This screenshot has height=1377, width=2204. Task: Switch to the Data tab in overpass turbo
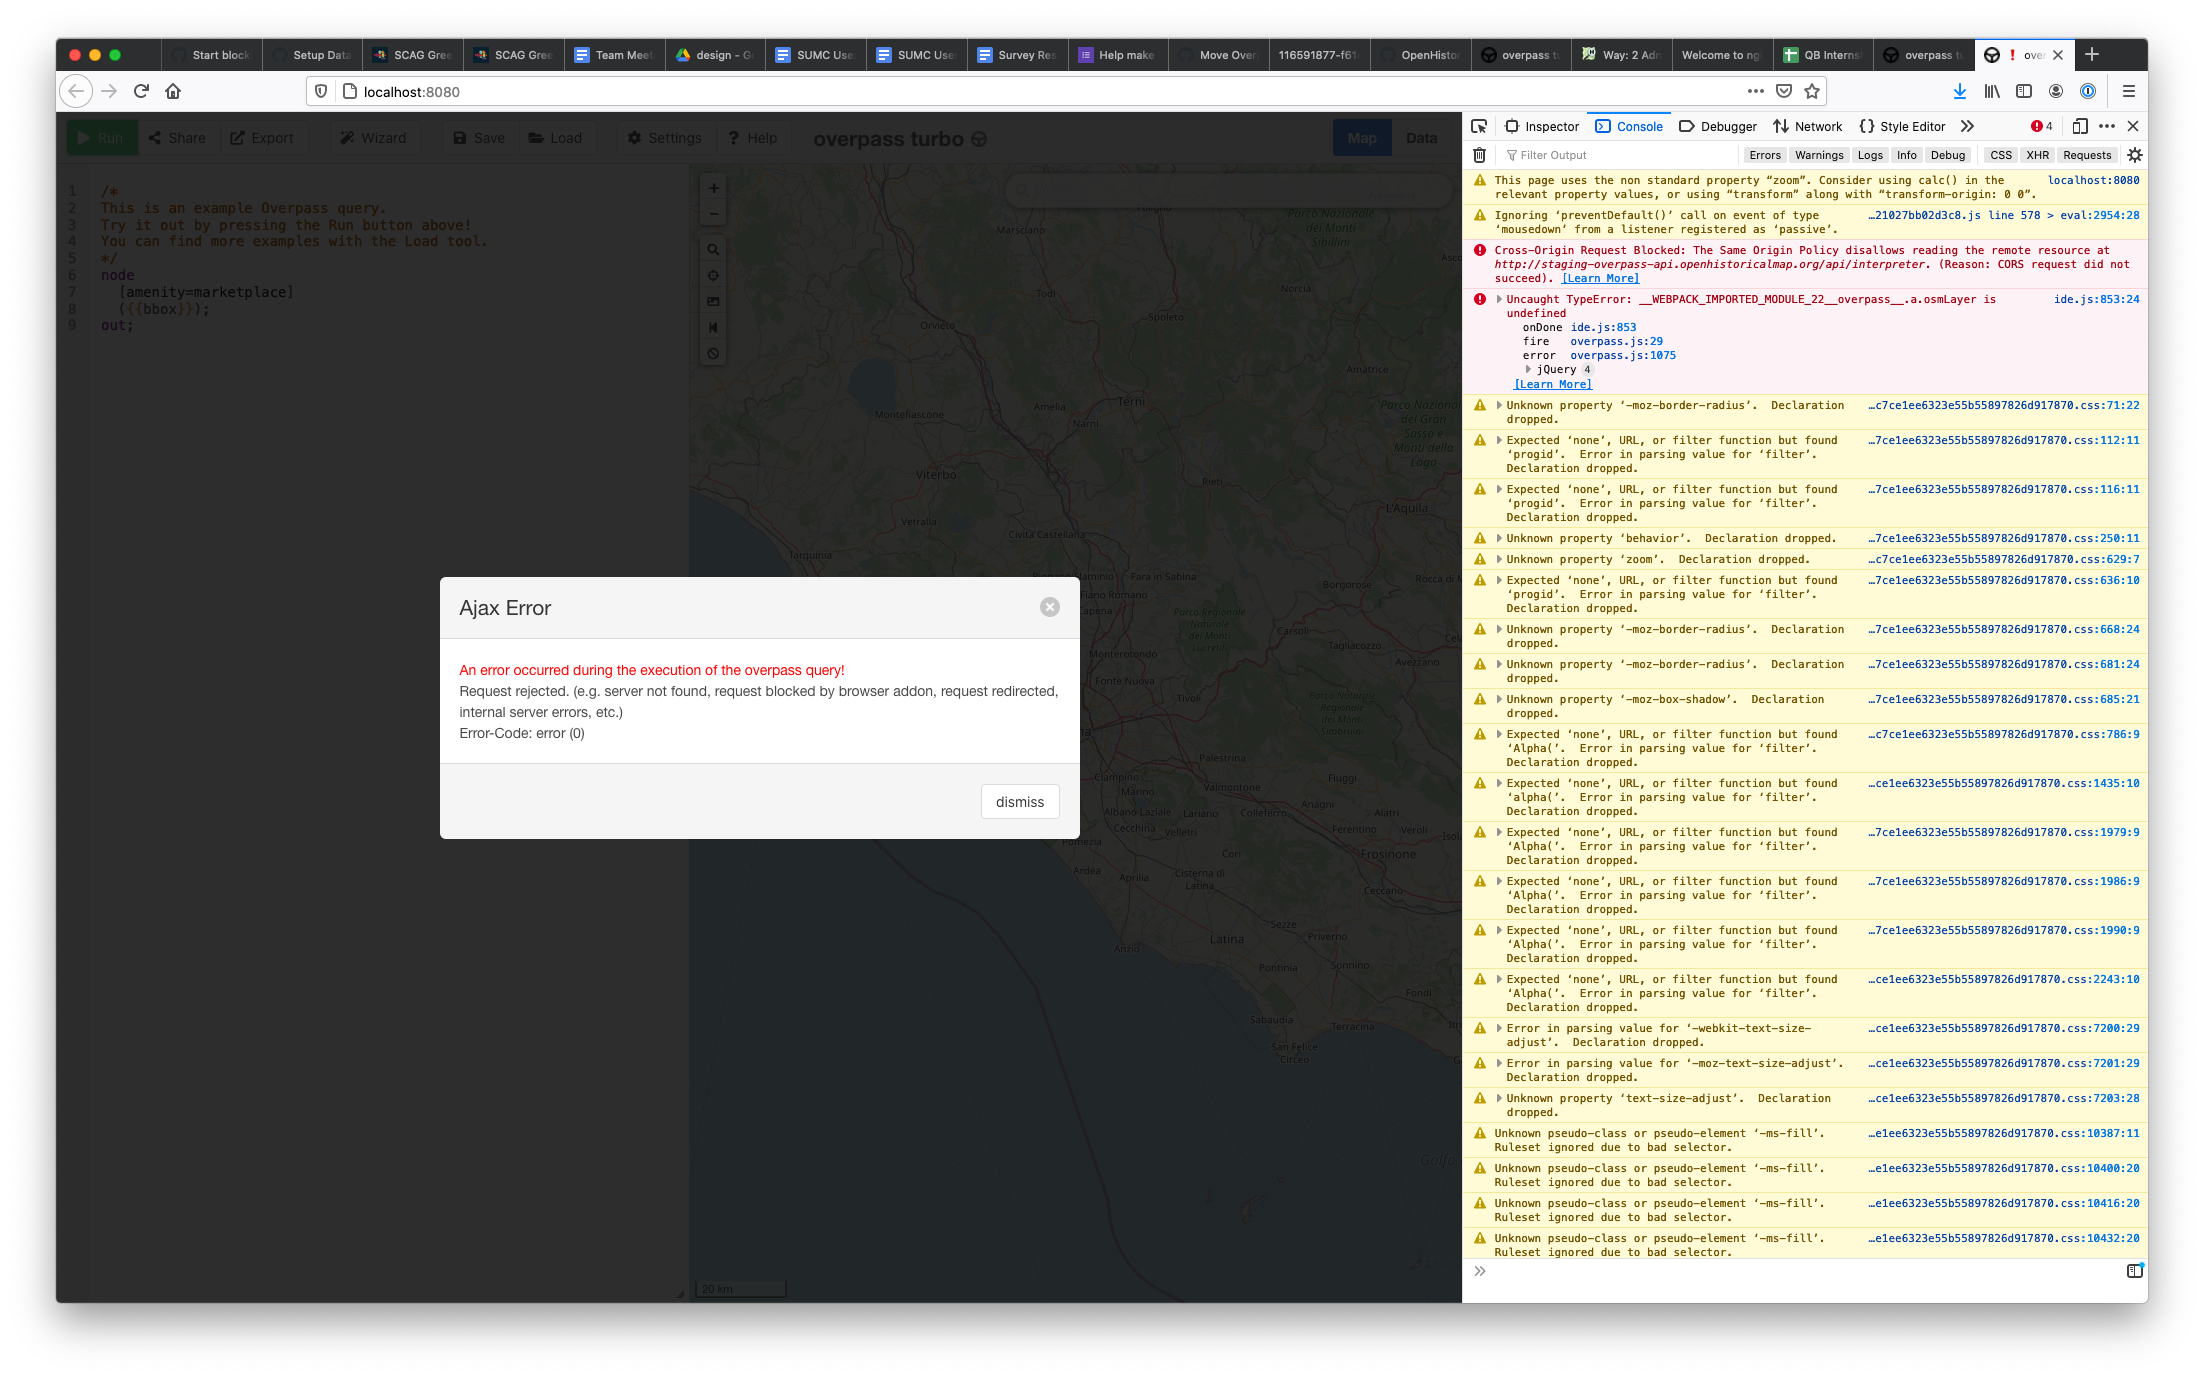[x=1421, y=138]
